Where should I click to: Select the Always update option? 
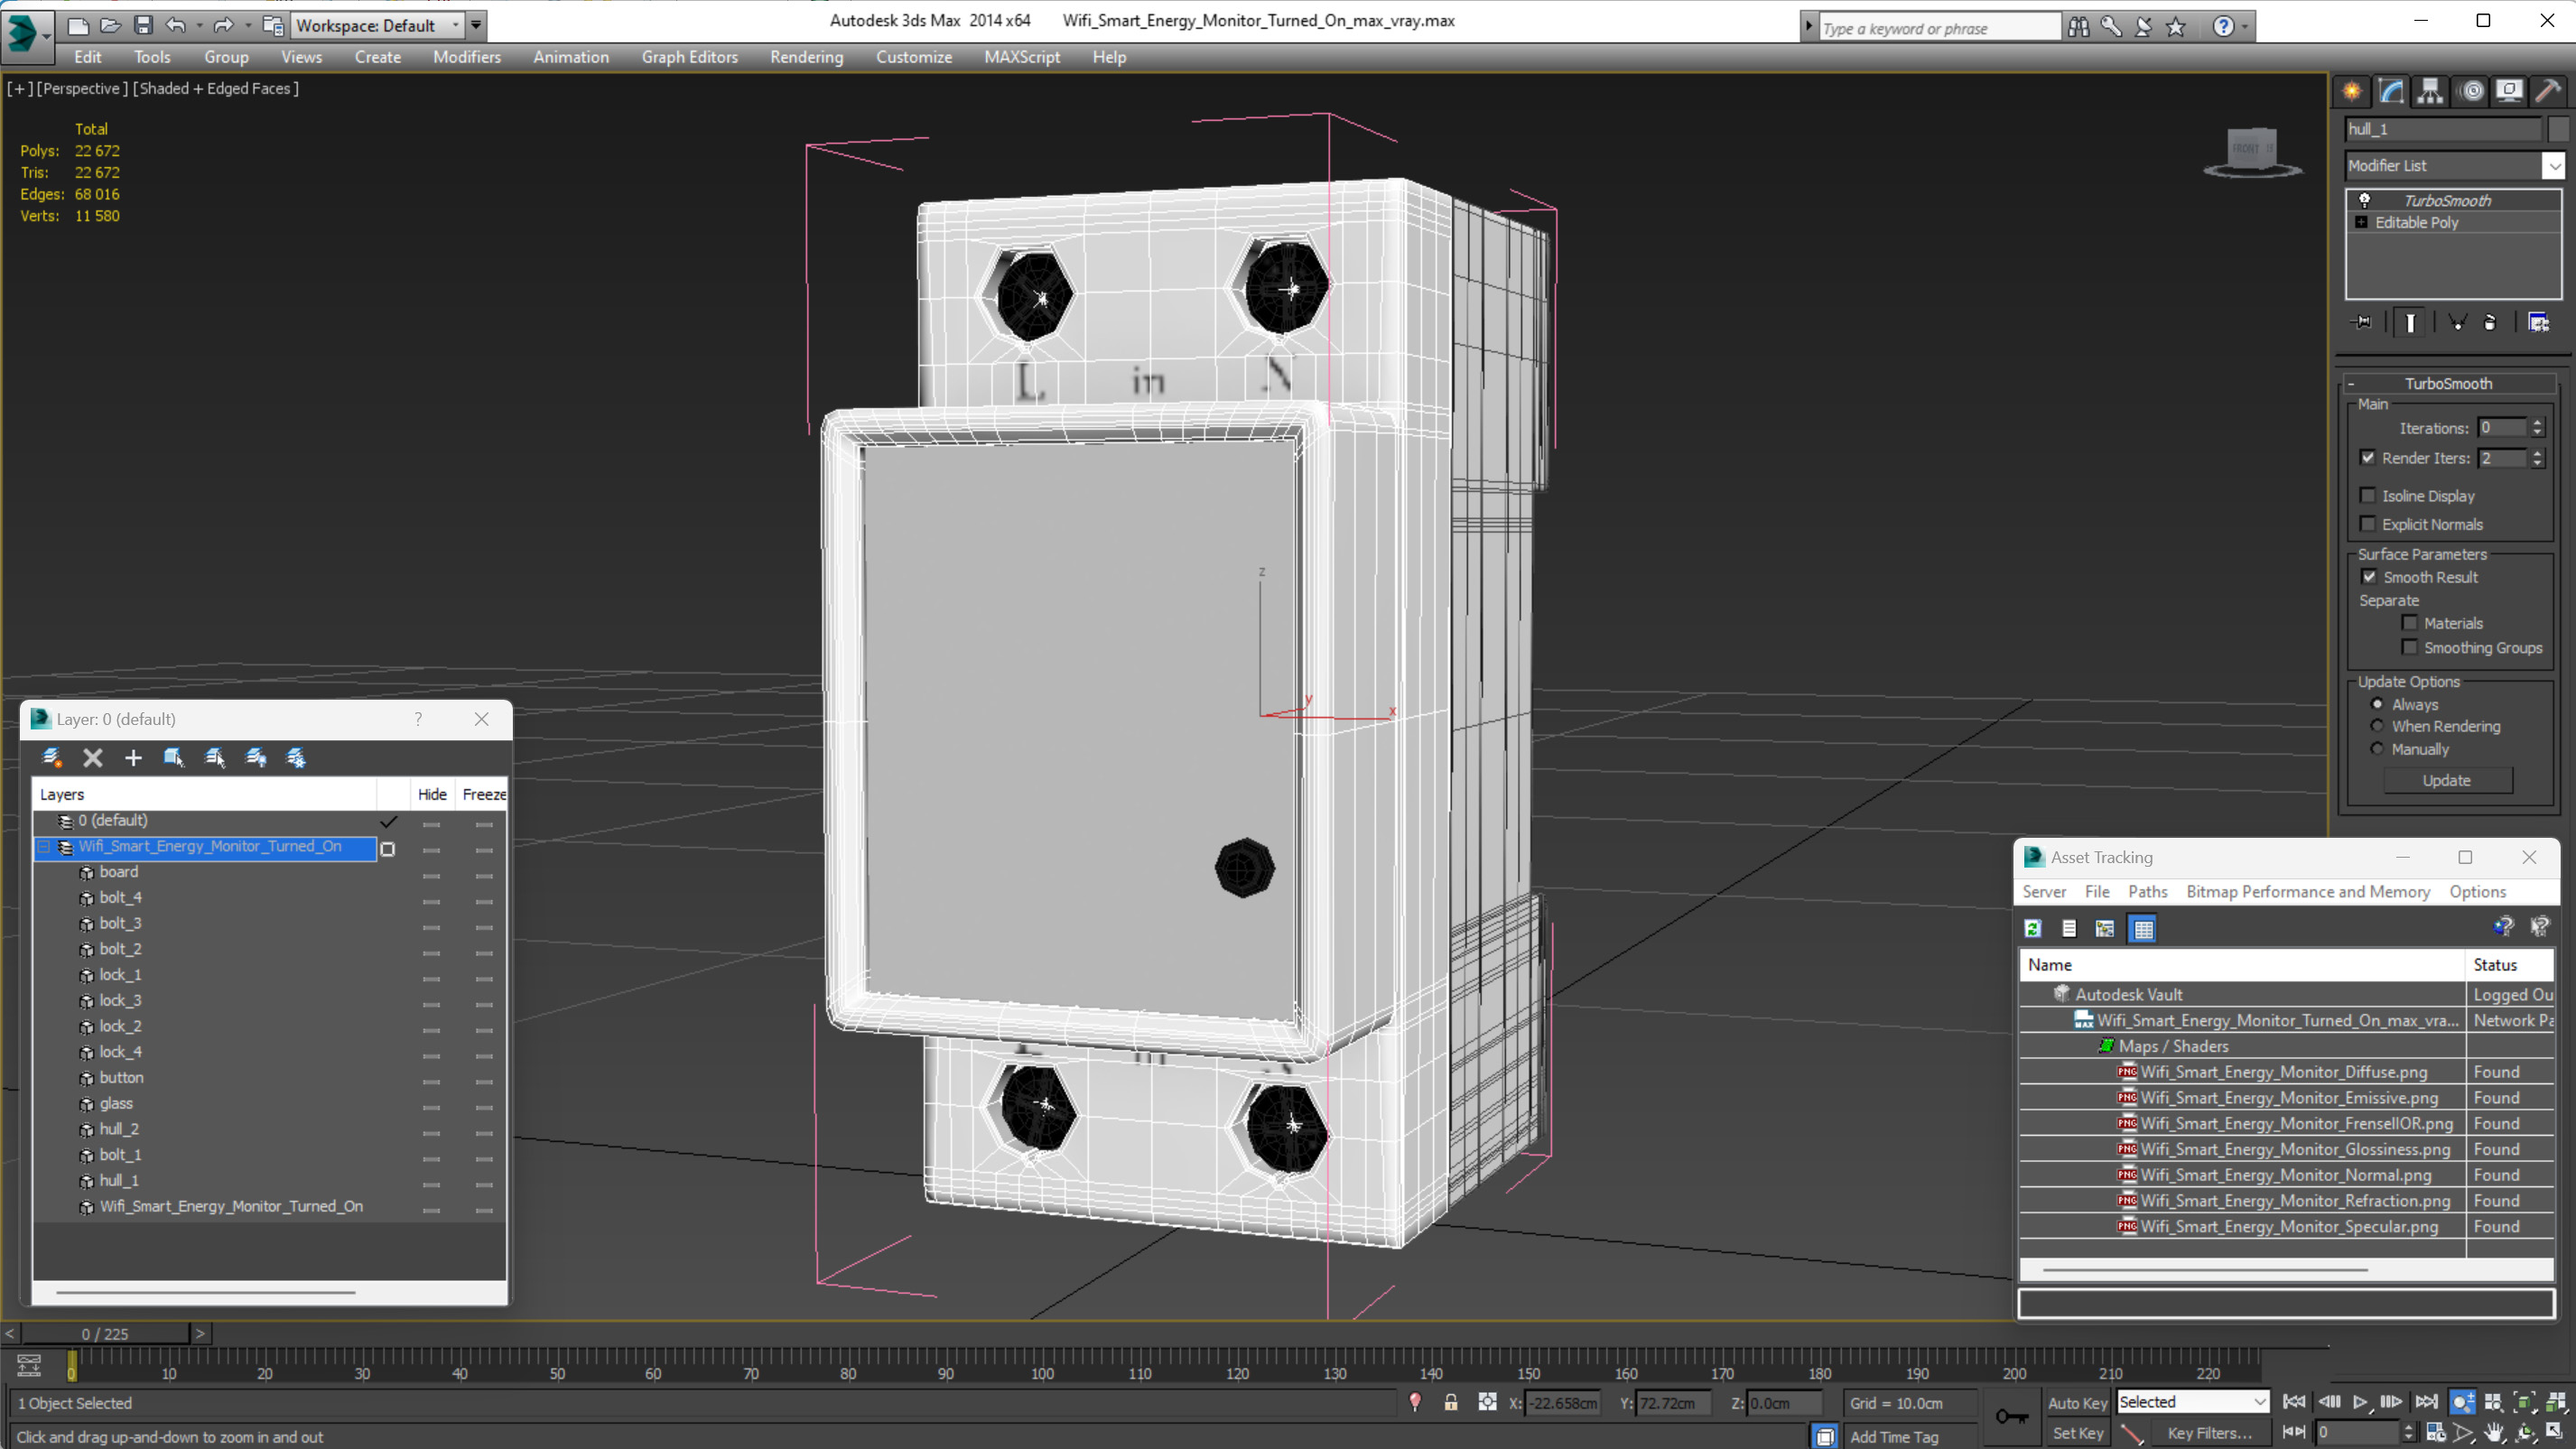click(x=2378, y=704)
